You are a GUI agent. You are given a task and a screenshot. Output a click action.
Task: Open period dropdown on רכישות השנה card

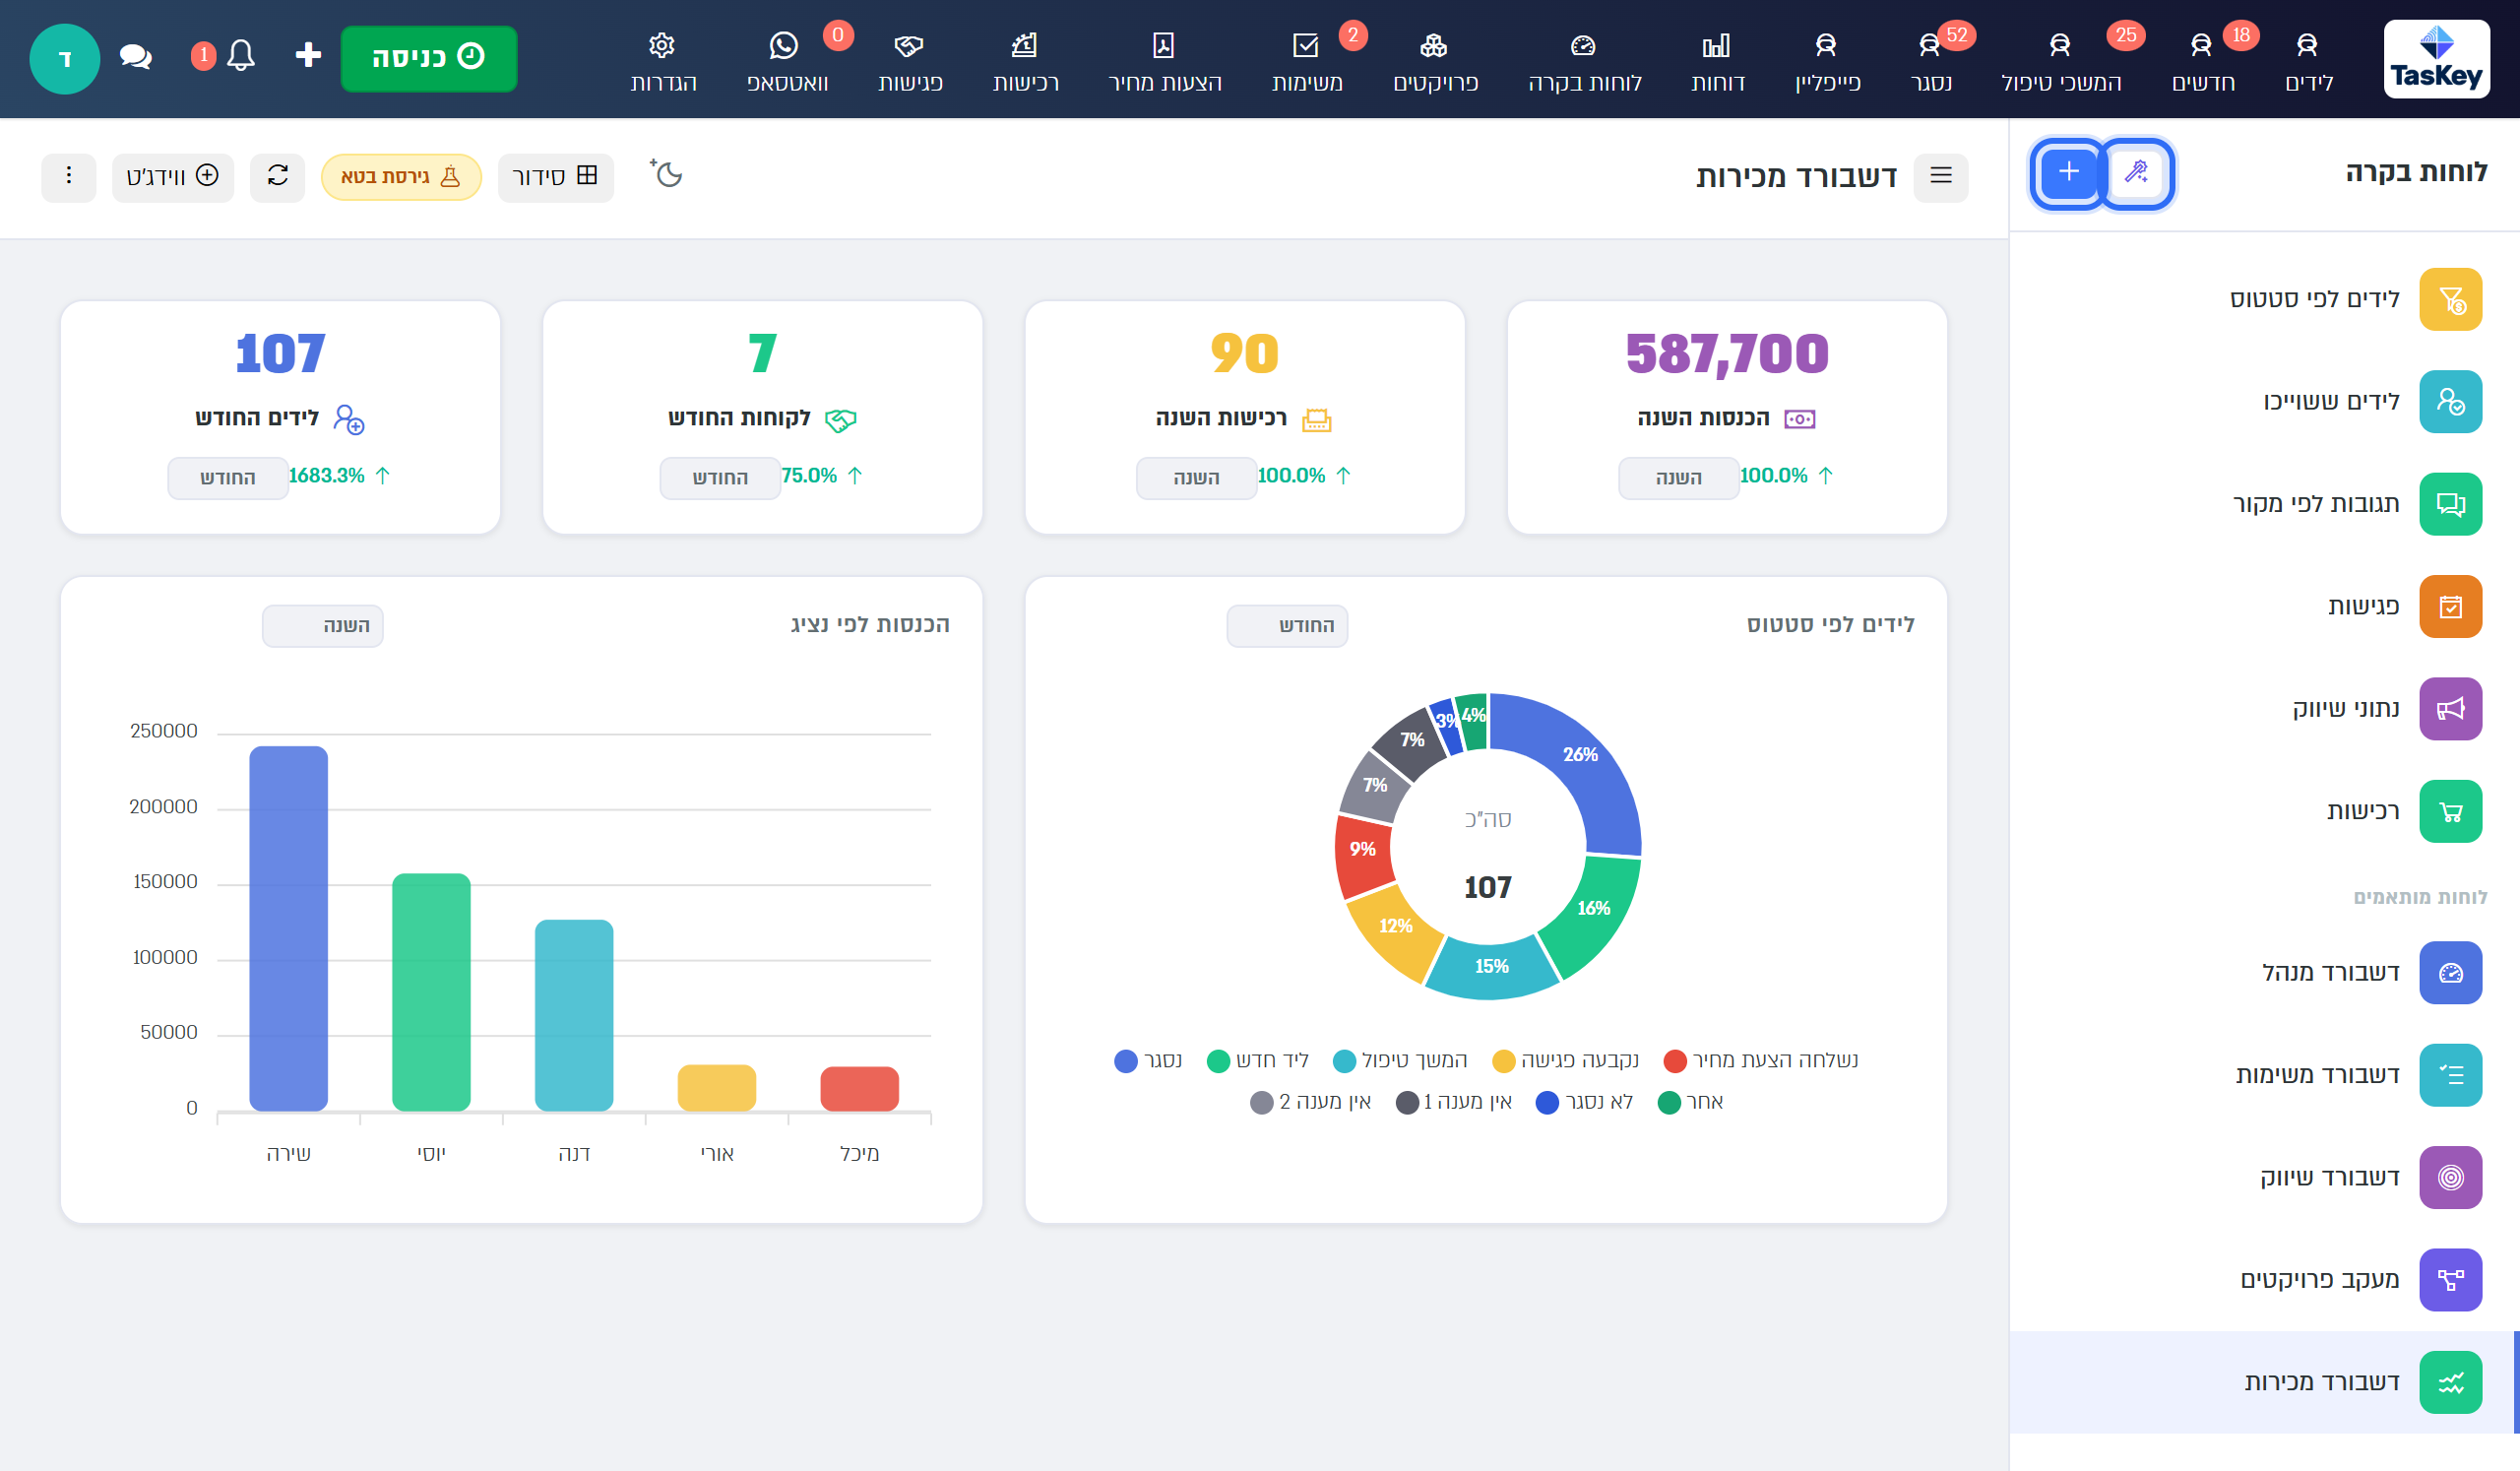pyautogui.click(x=1196, y=478)
